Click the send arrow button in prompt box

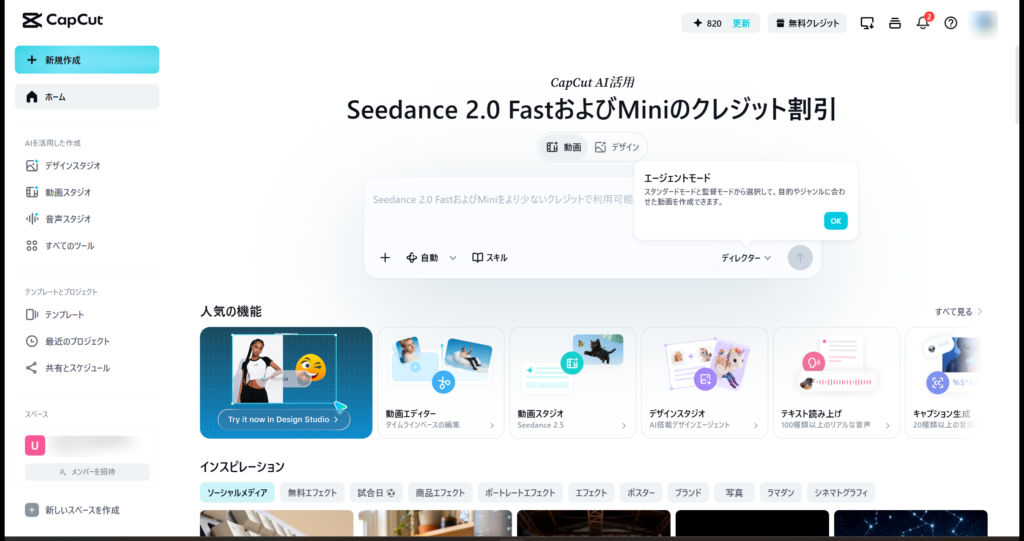pyautogui.click(x=800, y=257)
